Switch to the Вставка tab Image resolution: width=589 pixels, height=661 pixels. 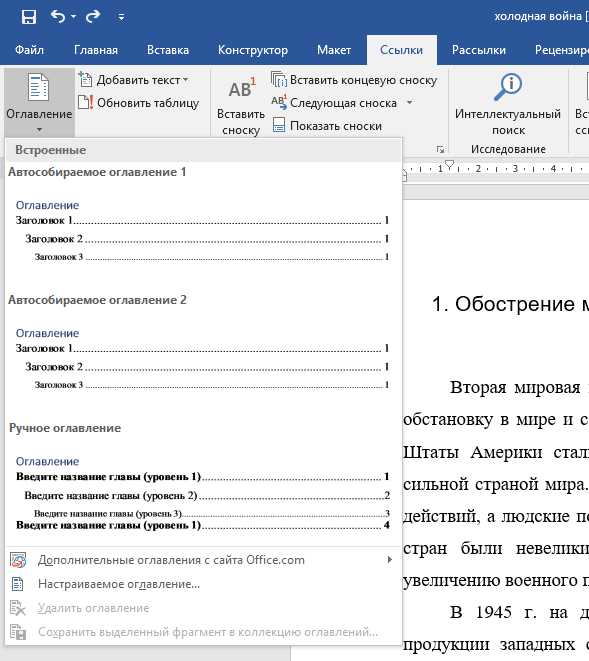[x=168, y=50]
